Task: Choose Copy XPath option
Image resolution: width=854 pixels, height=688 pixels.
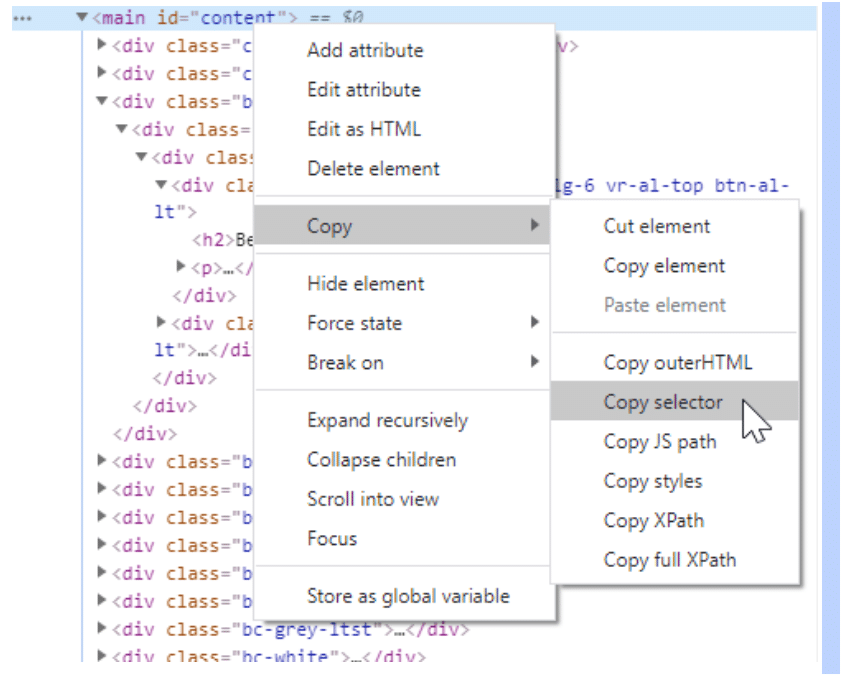Action: point(653,521)
